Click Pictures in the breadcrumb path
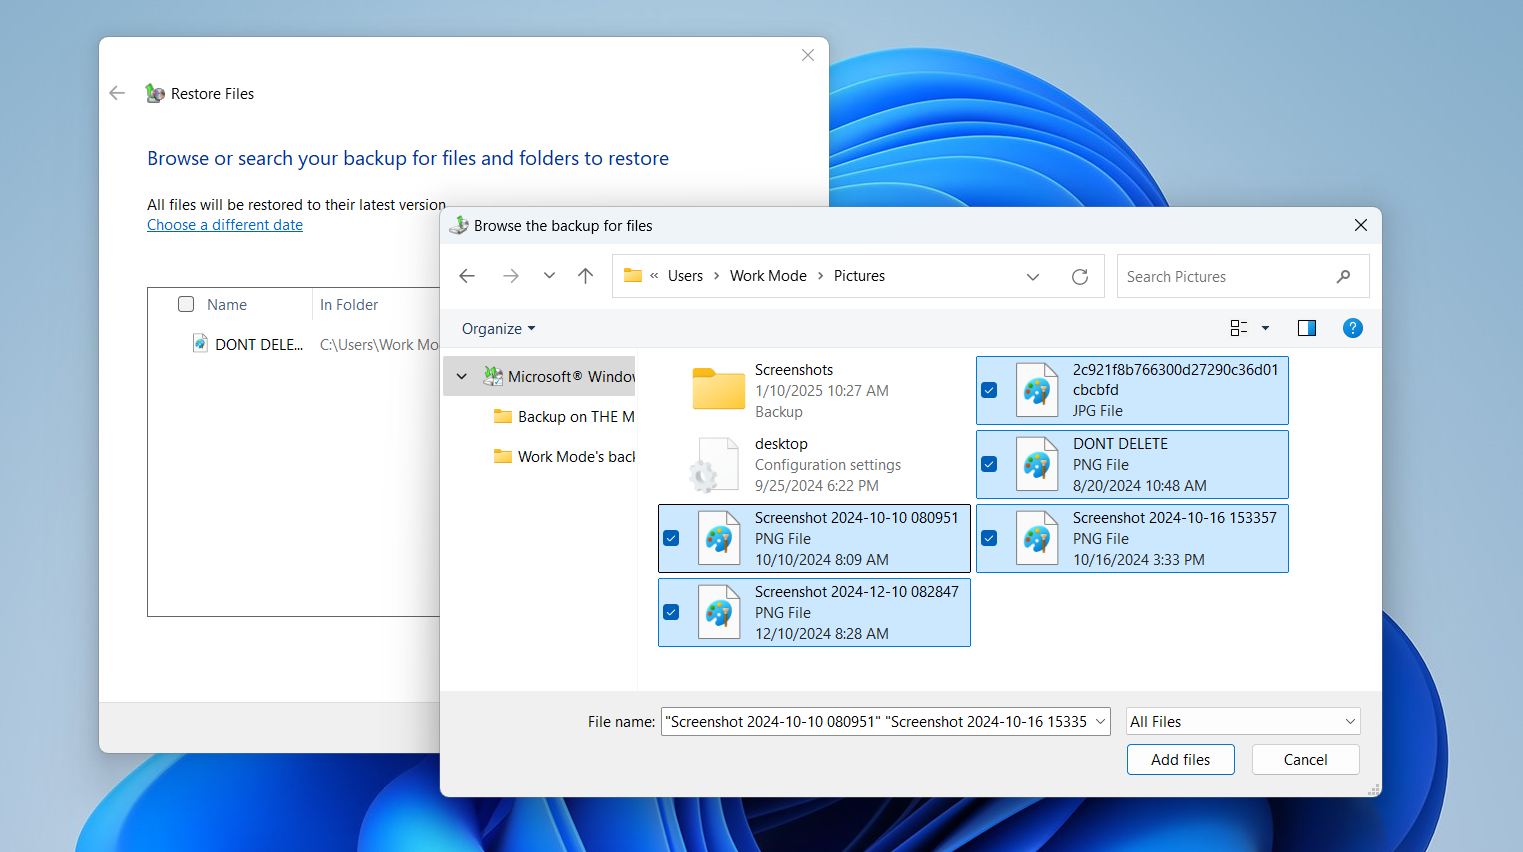The image size is (1523, 852). [859, 276]
